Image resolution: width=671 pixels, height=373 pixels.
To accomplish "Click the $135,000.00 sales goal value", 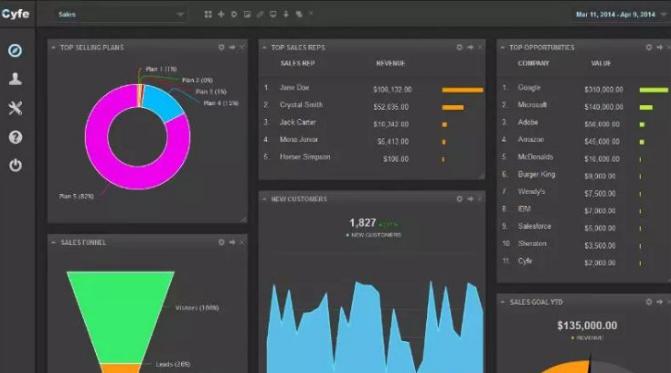I will click(587, 326).
